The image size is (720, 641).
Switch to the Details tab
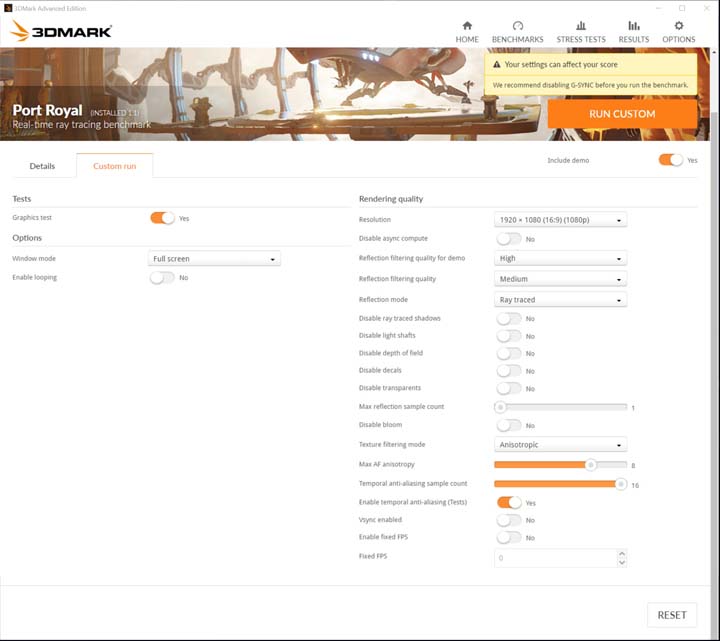pyautogui.click(x=42, y=166)
